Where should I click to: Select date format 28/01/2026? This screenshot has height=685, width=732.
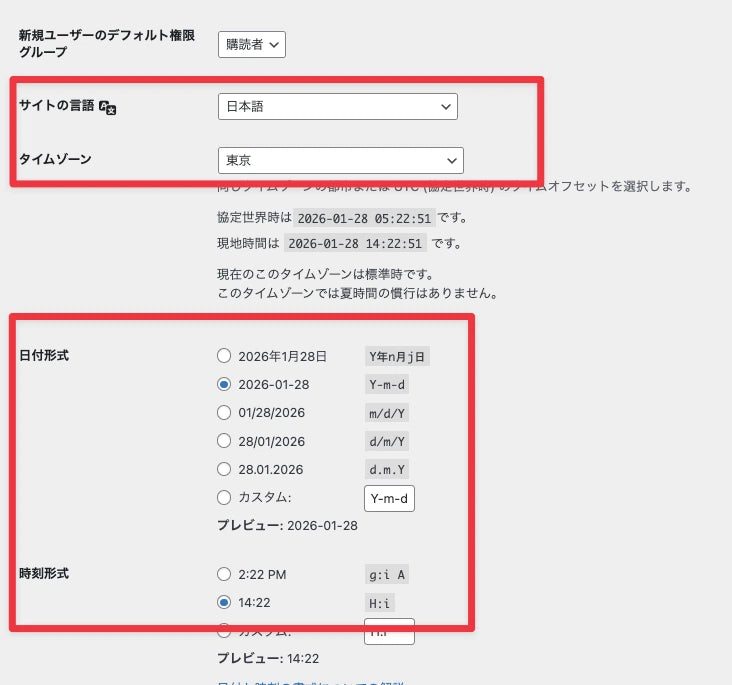tap(224, 440)
